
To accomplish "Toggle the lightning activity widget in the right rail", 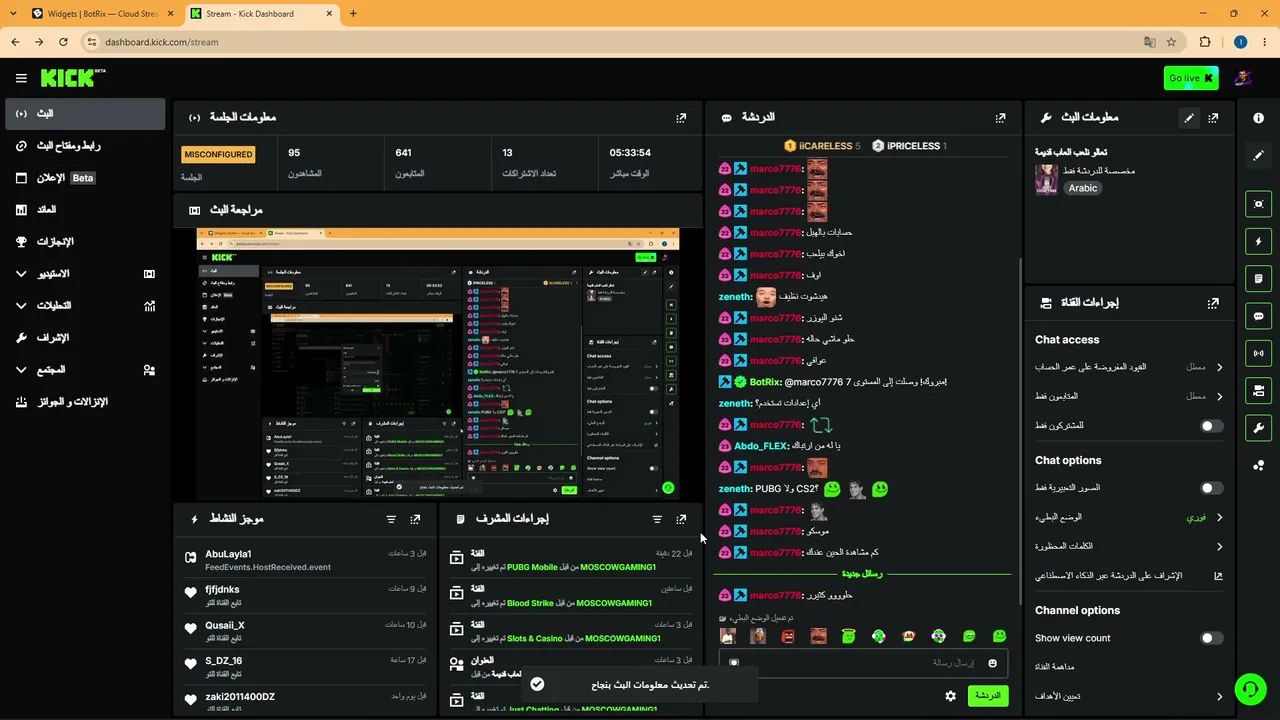I will coord(1258,241).
